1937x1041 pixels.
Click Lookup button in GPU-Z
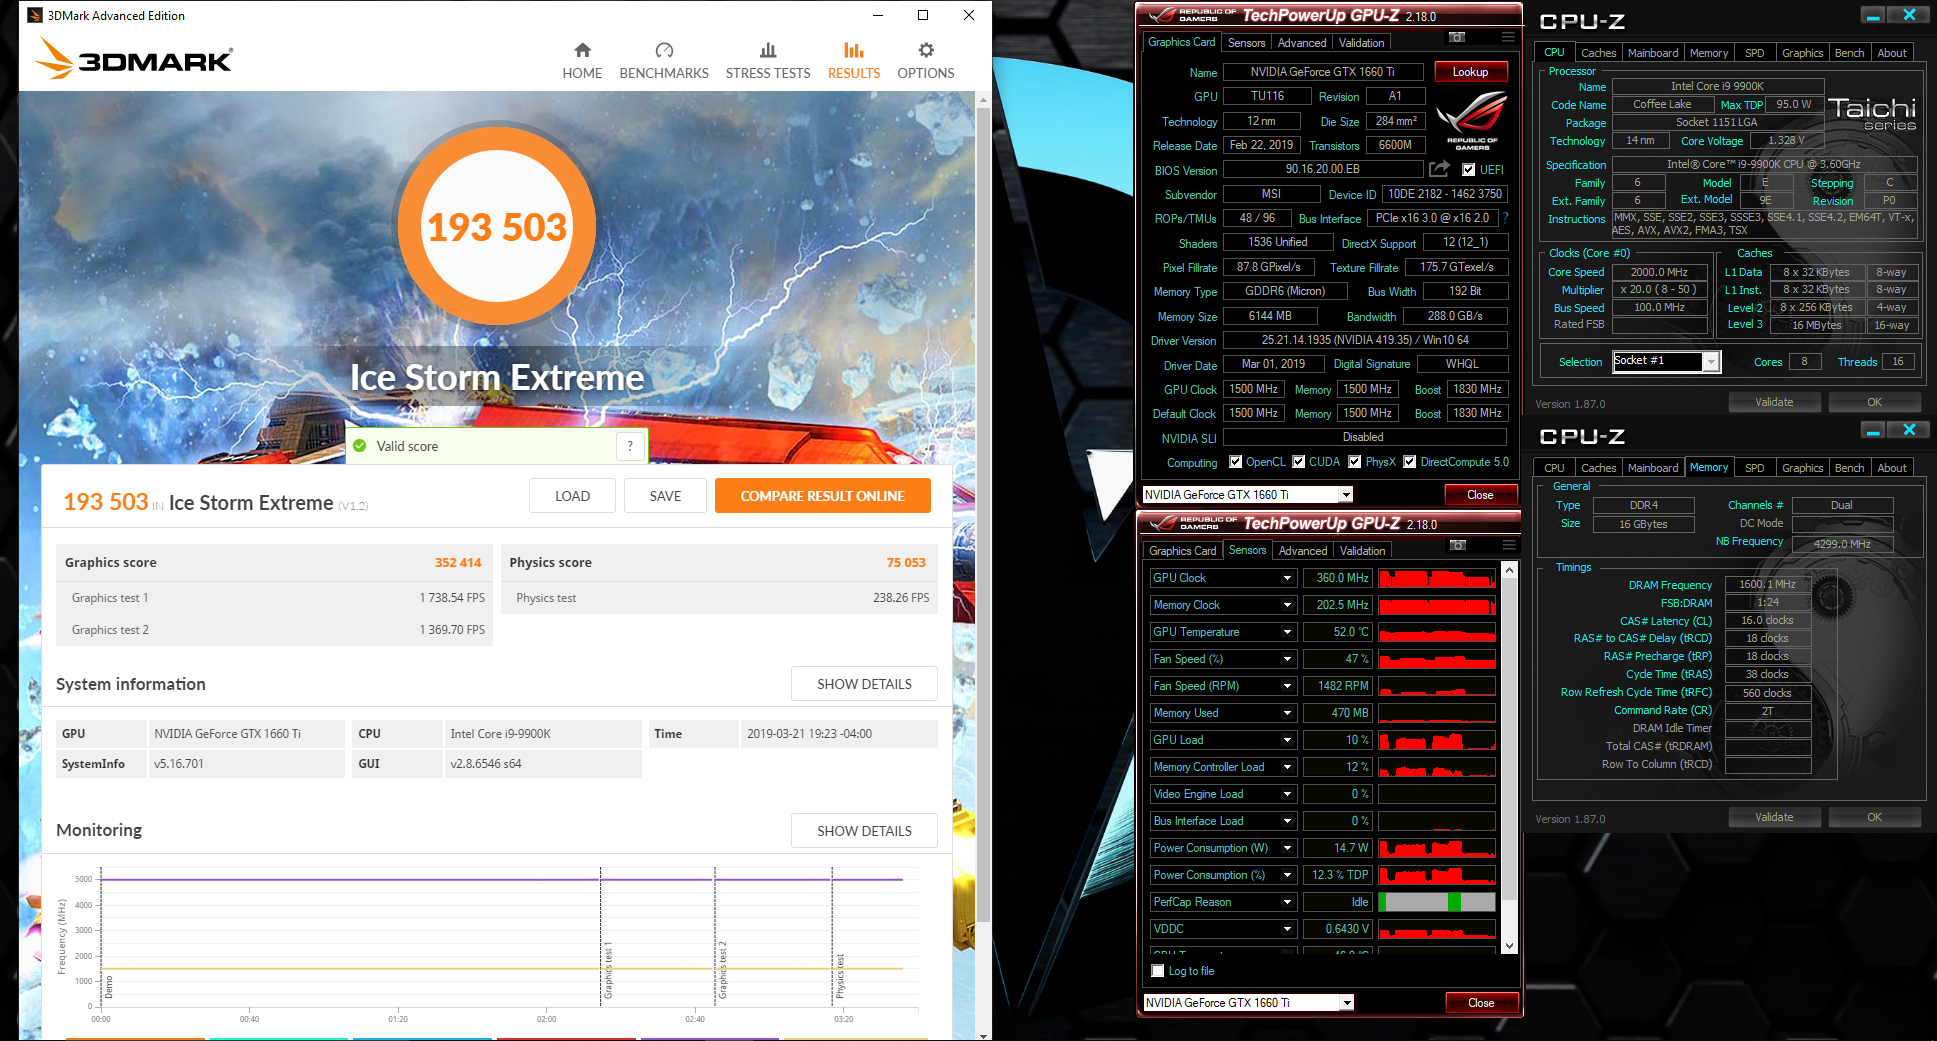tap(1470, 72)
